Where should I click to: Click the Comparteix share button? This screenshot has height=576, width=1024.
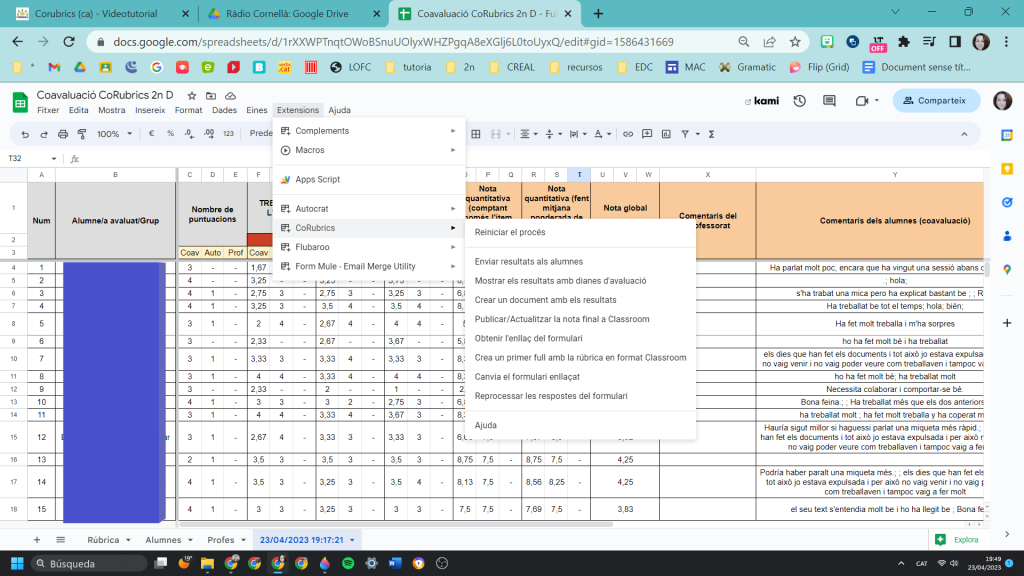(x=936, y=100)
